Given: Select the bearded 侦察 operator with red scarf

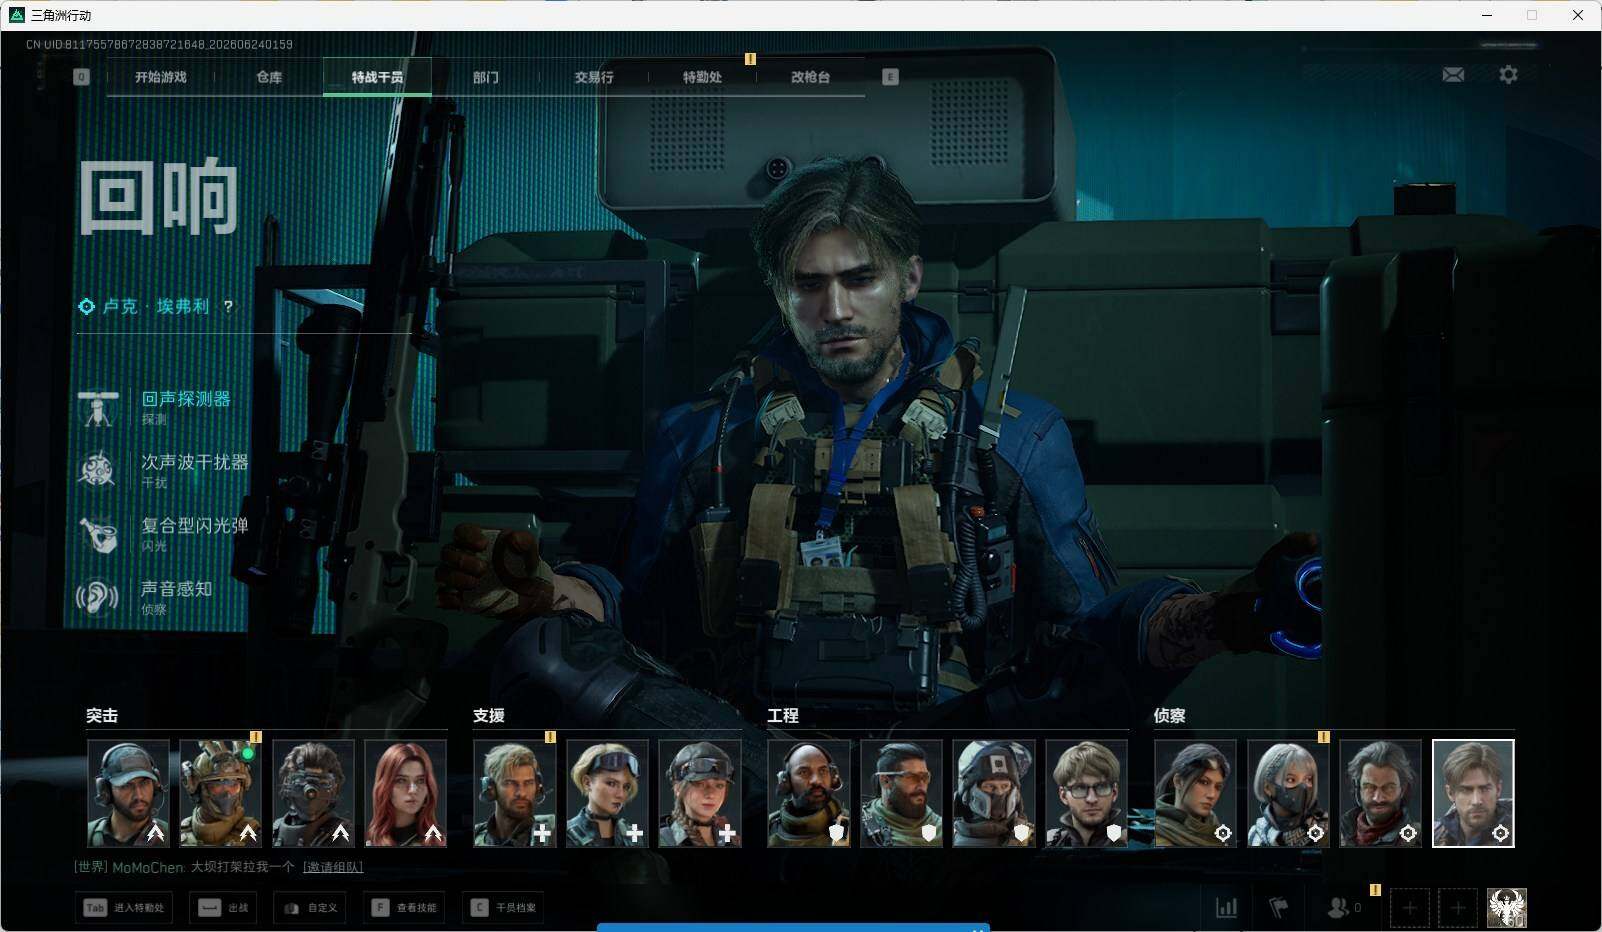Looking at the screenshot, I should [x=1380, y=793].
